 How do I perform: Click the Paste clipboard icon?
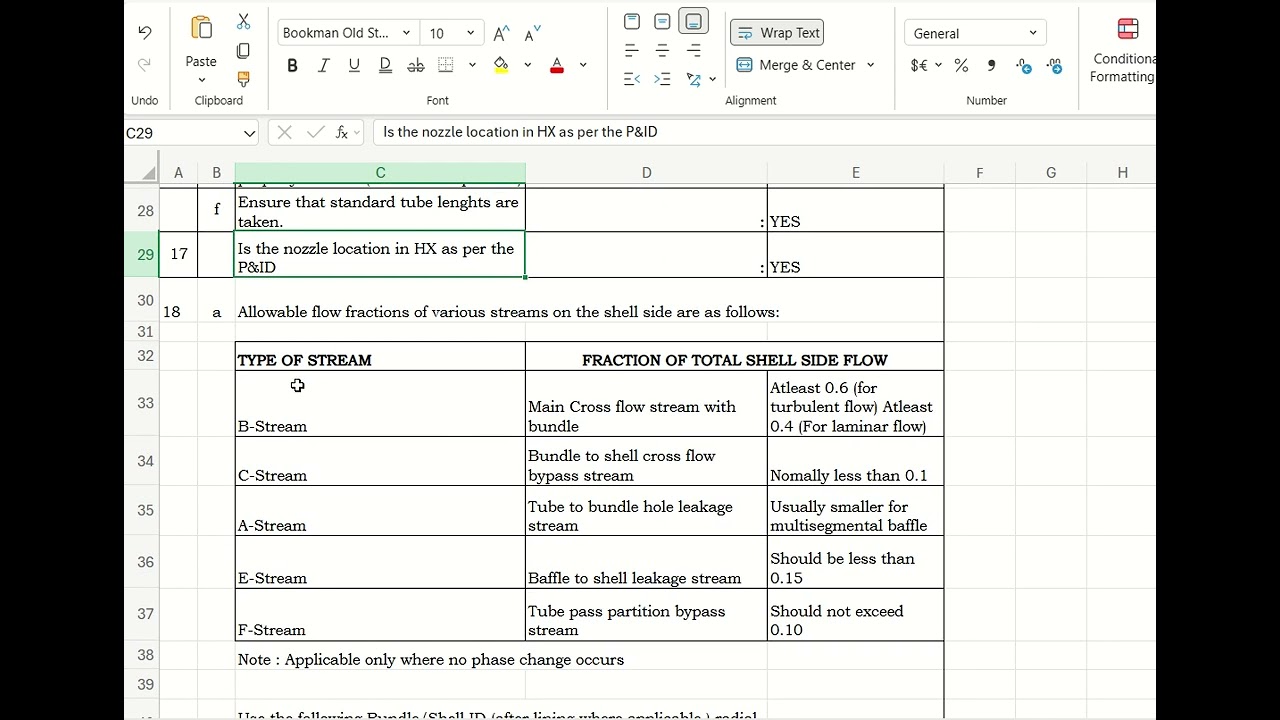(x=201, y=28)
